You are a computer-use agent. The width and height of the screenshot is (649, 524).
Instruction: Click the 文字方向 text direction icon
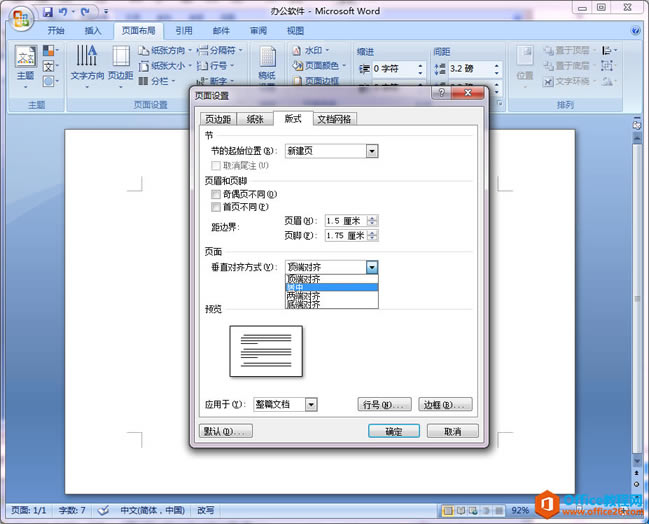87,55
